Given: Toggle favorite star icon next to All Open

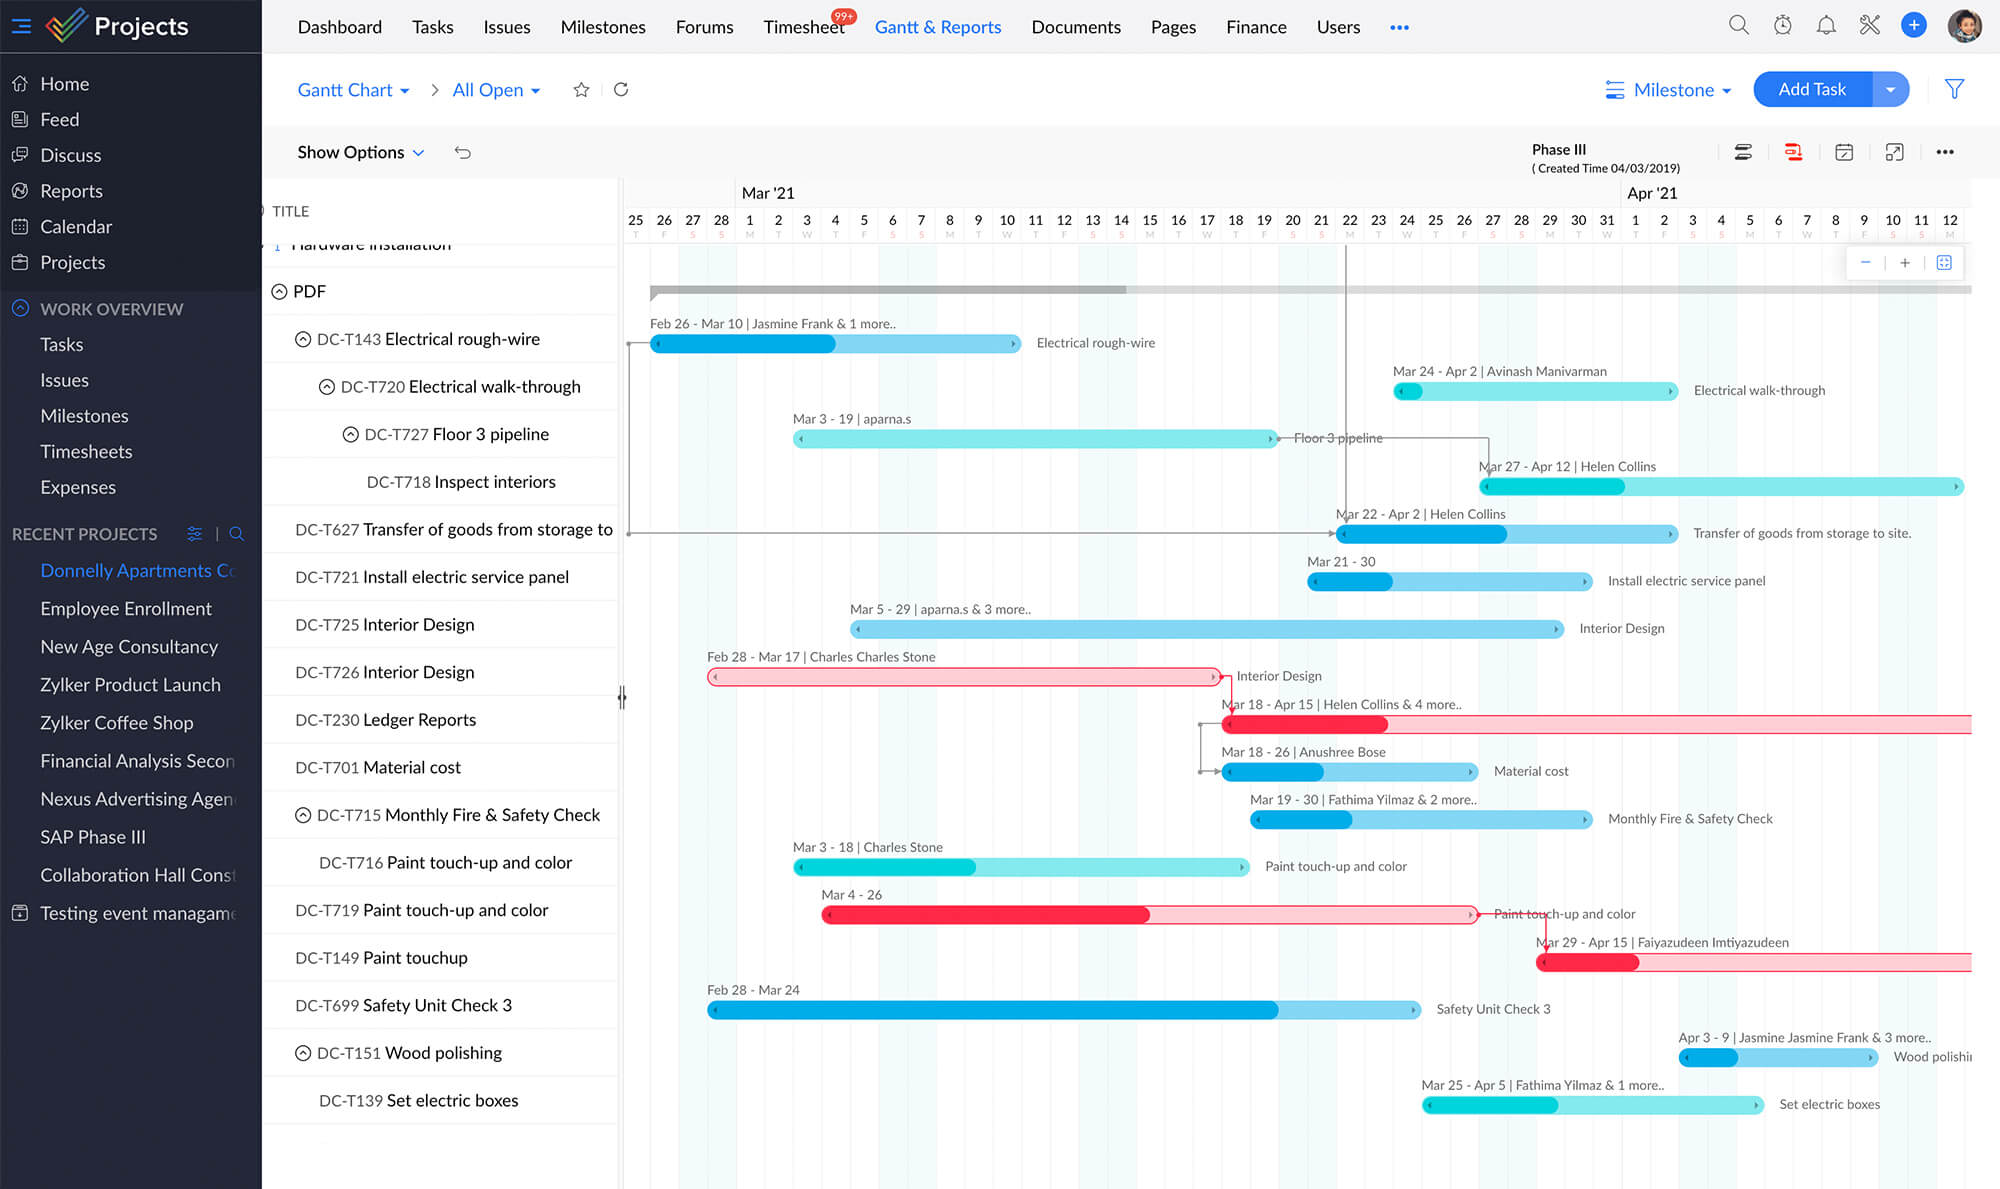Looking at the screenshot, I should click(x=580, y=89).
